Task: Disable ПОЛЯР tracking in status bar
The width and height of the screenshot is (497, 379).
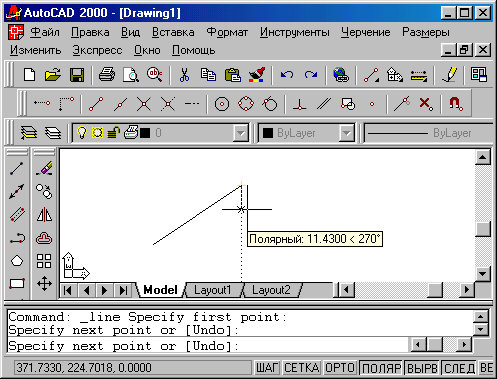Action: 381,368
